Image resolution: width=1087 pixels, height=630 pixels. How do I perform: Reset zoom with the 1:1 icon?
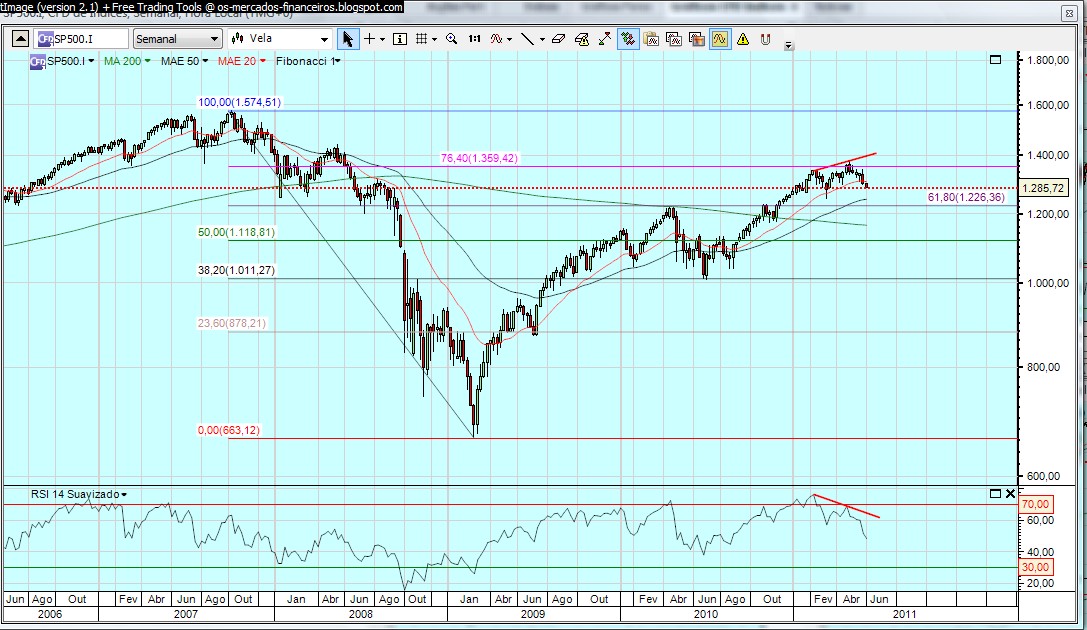tap(474, 39)
